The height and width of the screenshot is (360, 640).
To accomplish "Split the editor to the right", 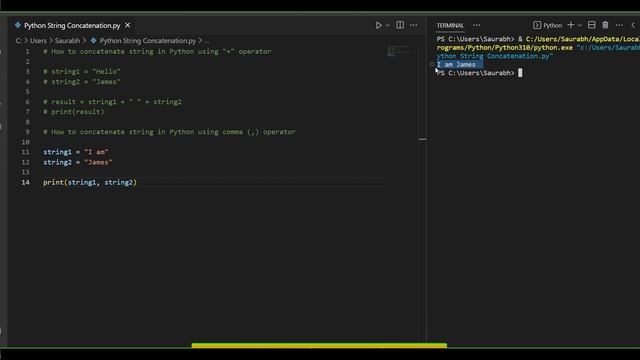I will coord(400,25).
